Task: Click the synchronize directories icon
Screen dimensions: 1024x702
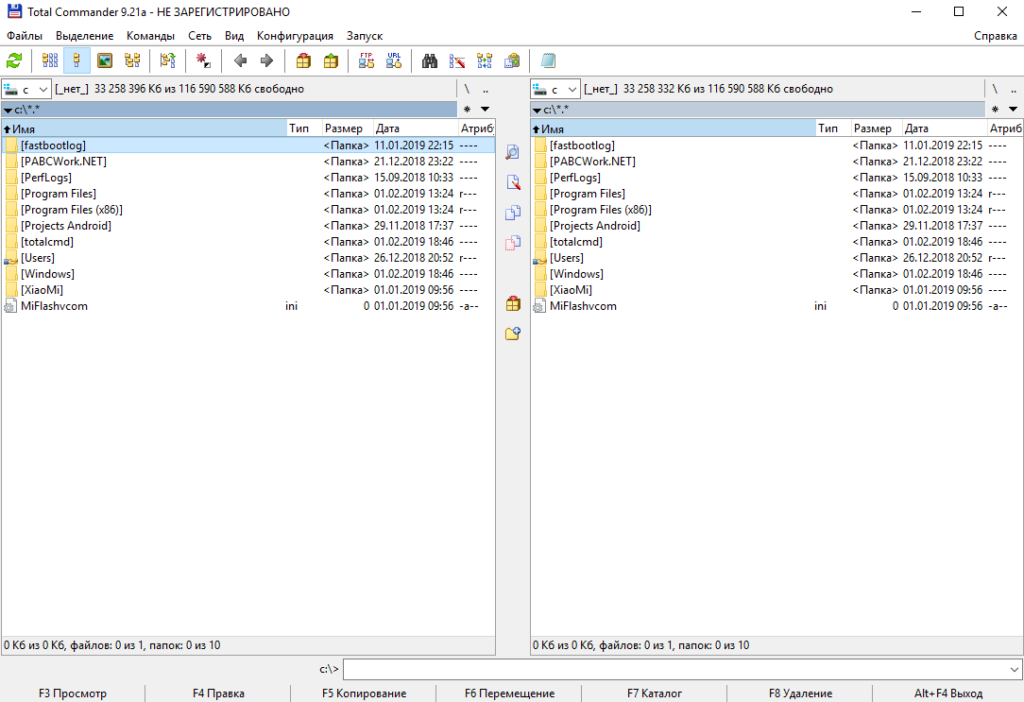Action: [x=485, y=61]
